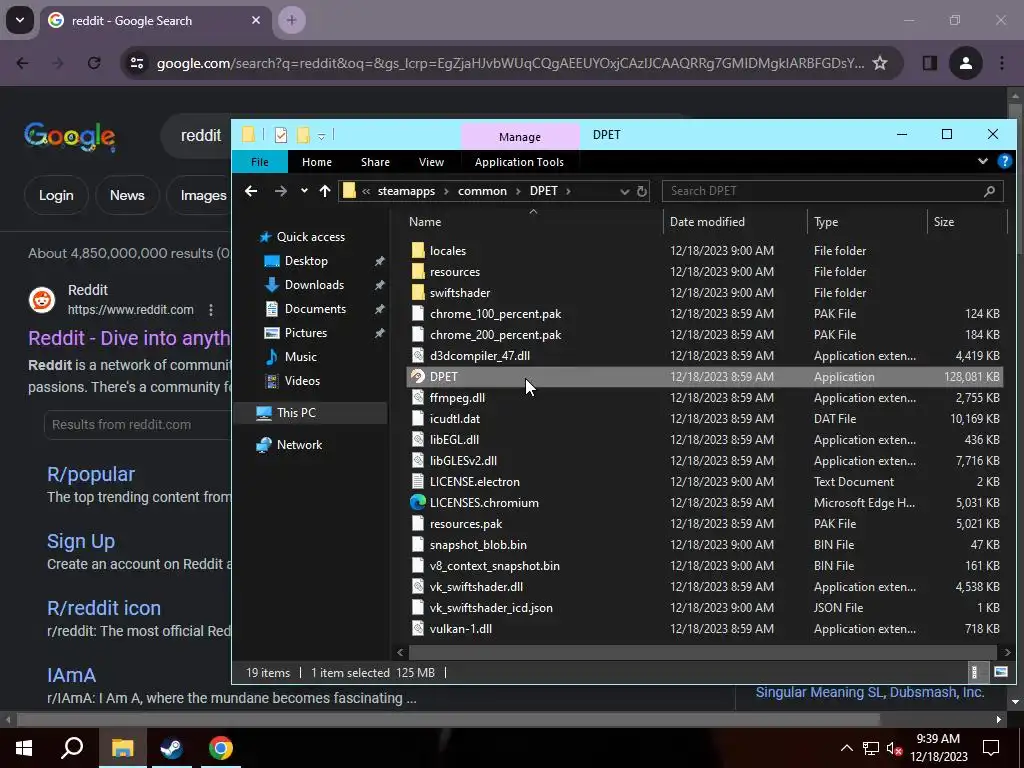This screenshot has height=768, width=1024.
Task: Open Chrome from the taskbar
Action: tap(221, 748)
